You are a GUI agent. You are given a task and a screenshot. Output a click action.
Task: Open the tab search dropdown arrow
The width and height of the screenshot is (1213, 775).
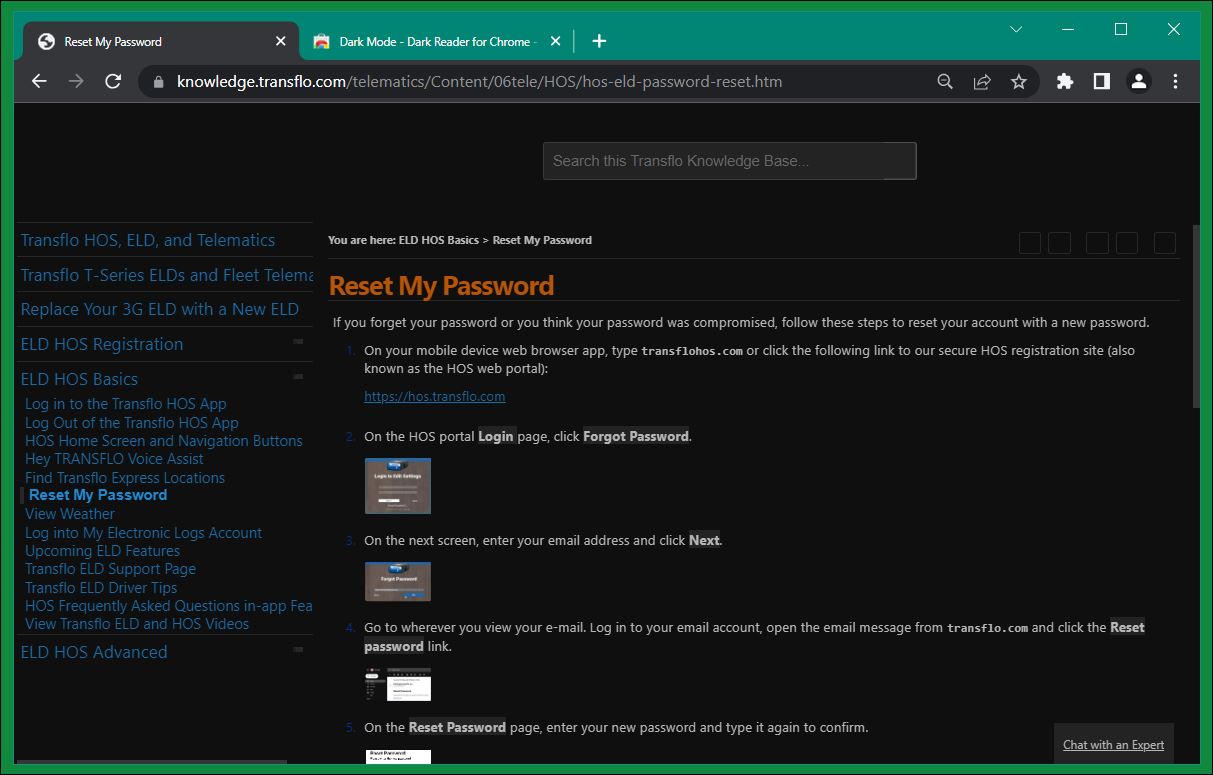tap(1016, 30)
